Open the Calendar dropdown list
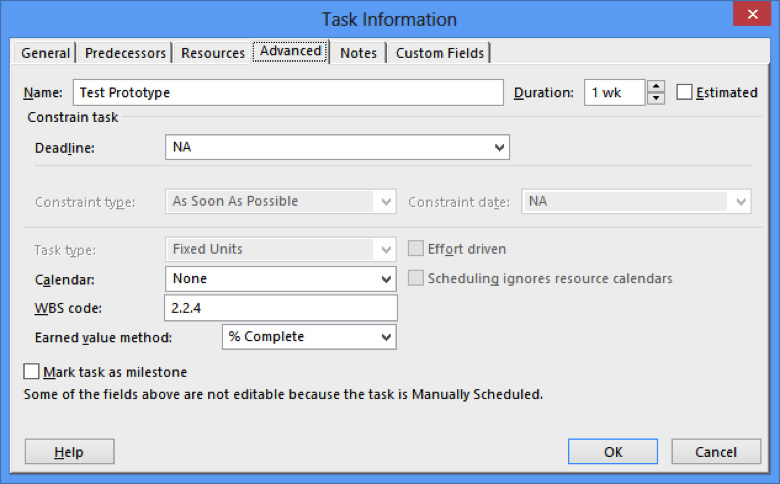Image resolution: width=780 pixels, height=484 pixels. click(387, 279)
